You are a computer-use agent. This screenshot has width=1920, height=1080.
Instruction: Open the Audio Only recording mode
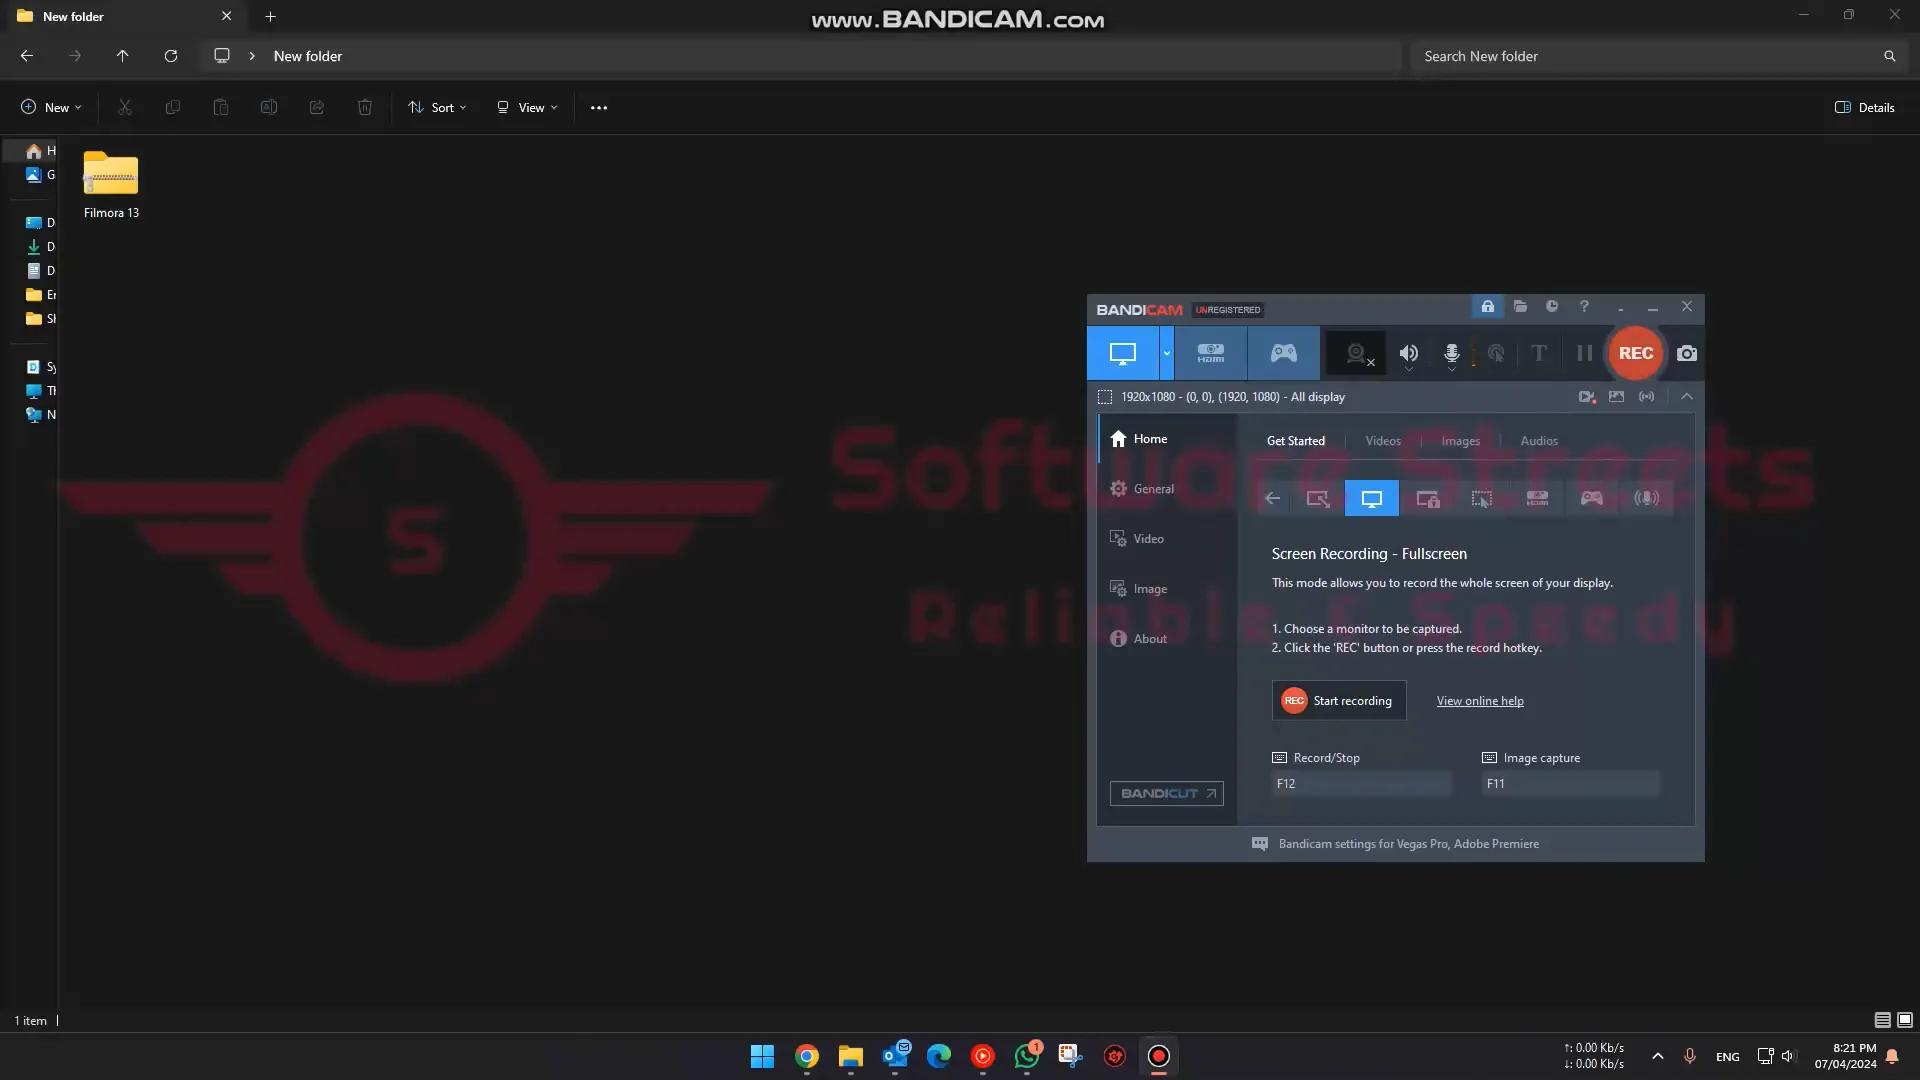pyautogui.click(x=1648, y=498)
